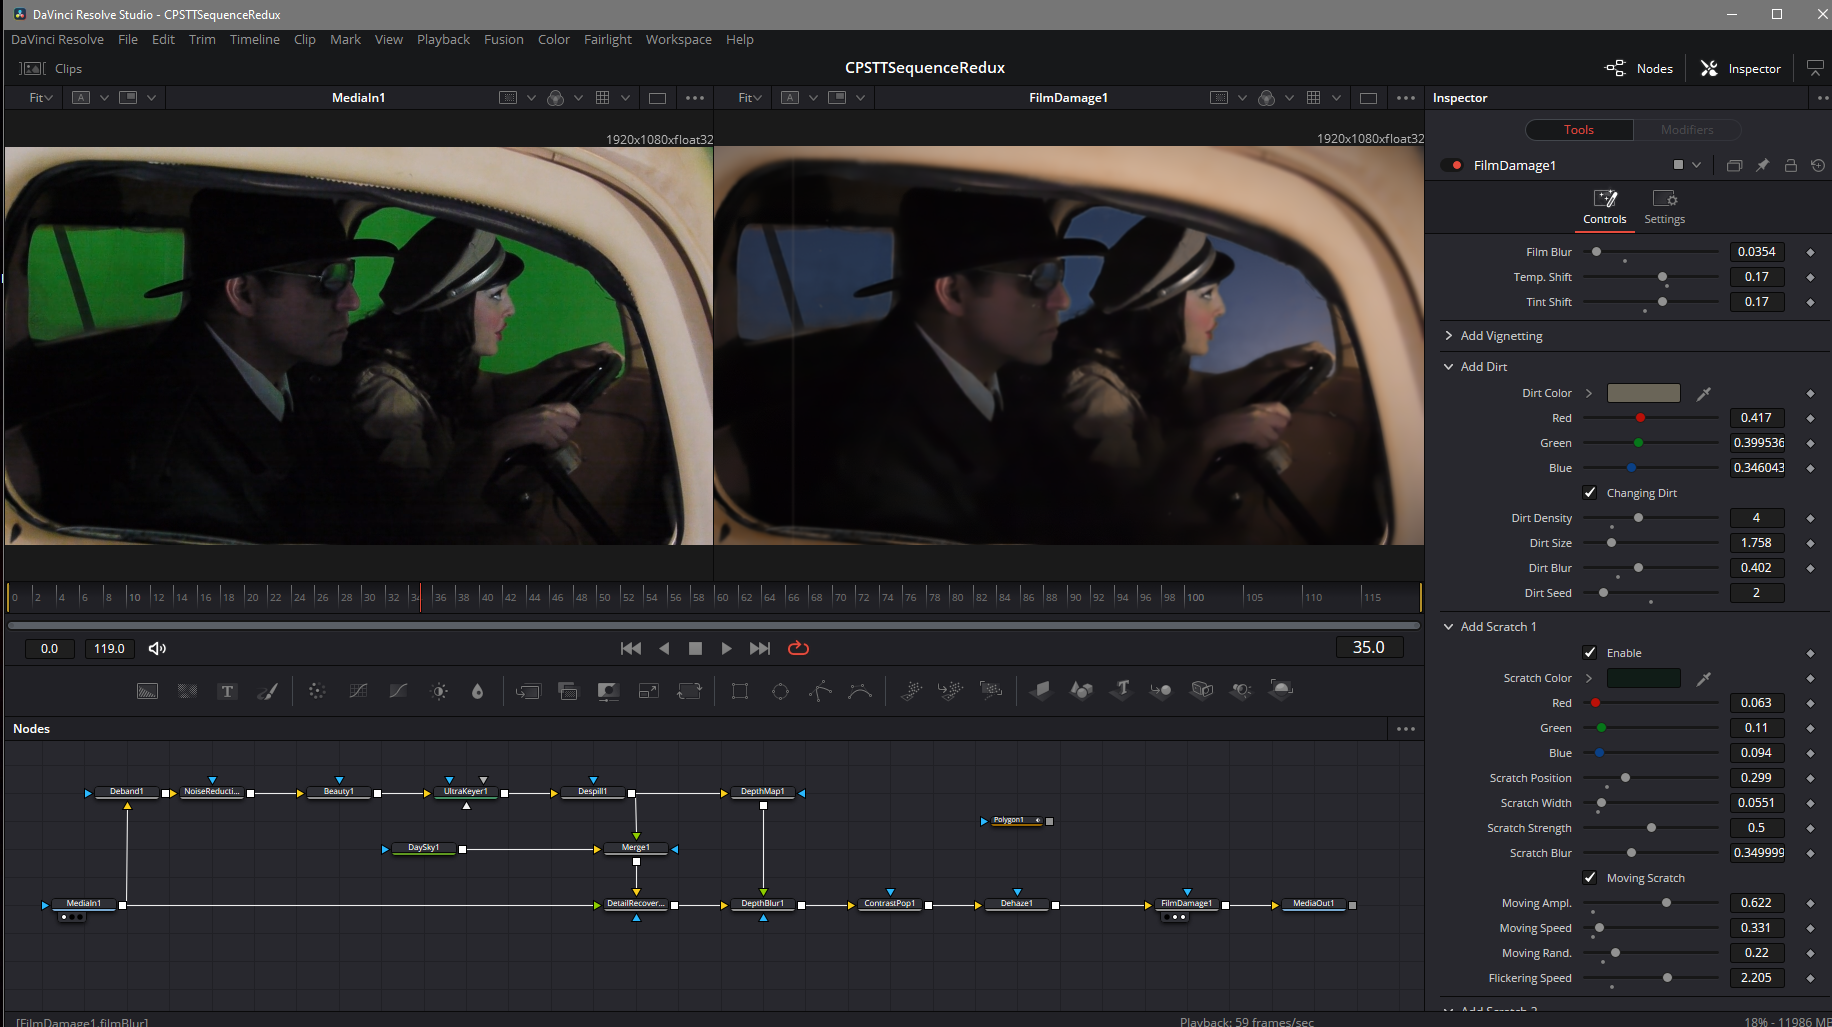This screenshot has height=1027, width=1832.
Task: Click the Scratch Color swatch
Action: pos(1643,679)
